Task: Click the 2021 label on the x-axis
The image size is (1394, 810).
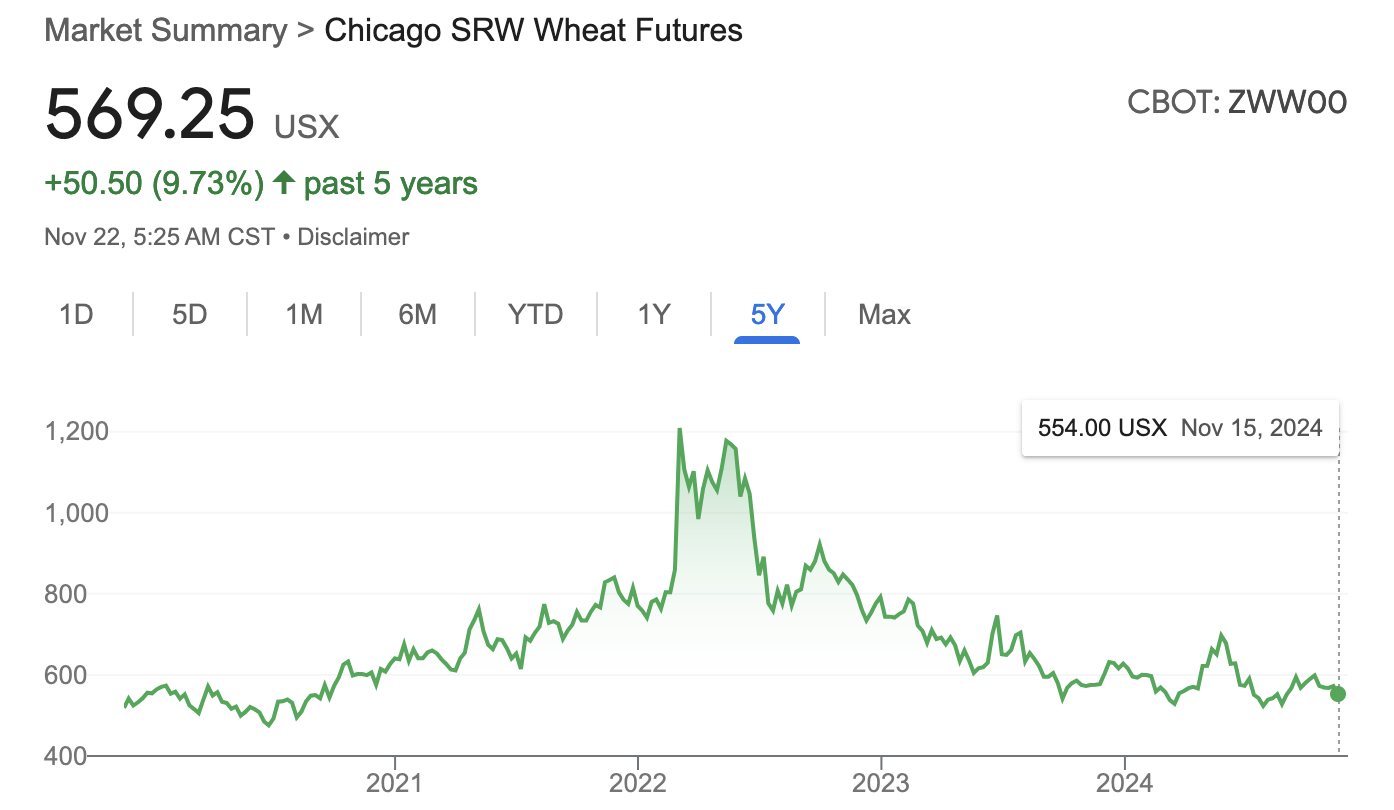Action: pos(395,781)
